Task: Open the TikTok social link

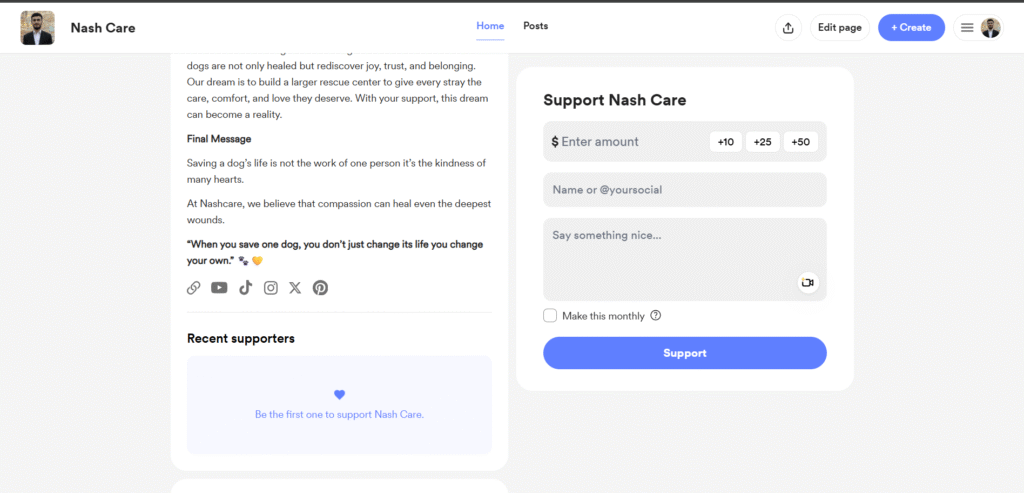Action: 245,288
